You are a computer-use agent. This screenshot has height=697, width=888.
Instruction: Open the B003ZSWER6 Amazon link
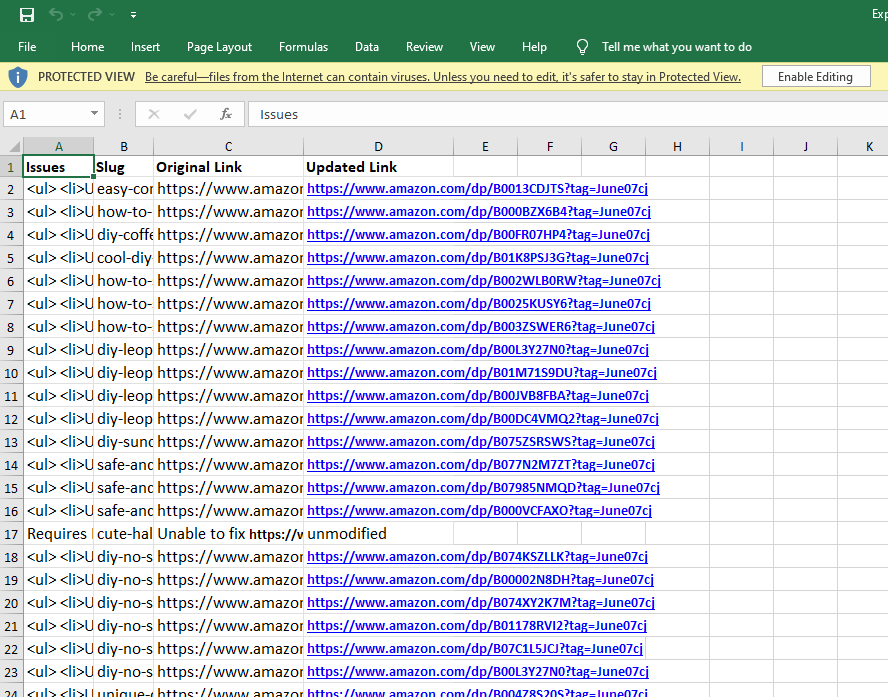point(481,327)
